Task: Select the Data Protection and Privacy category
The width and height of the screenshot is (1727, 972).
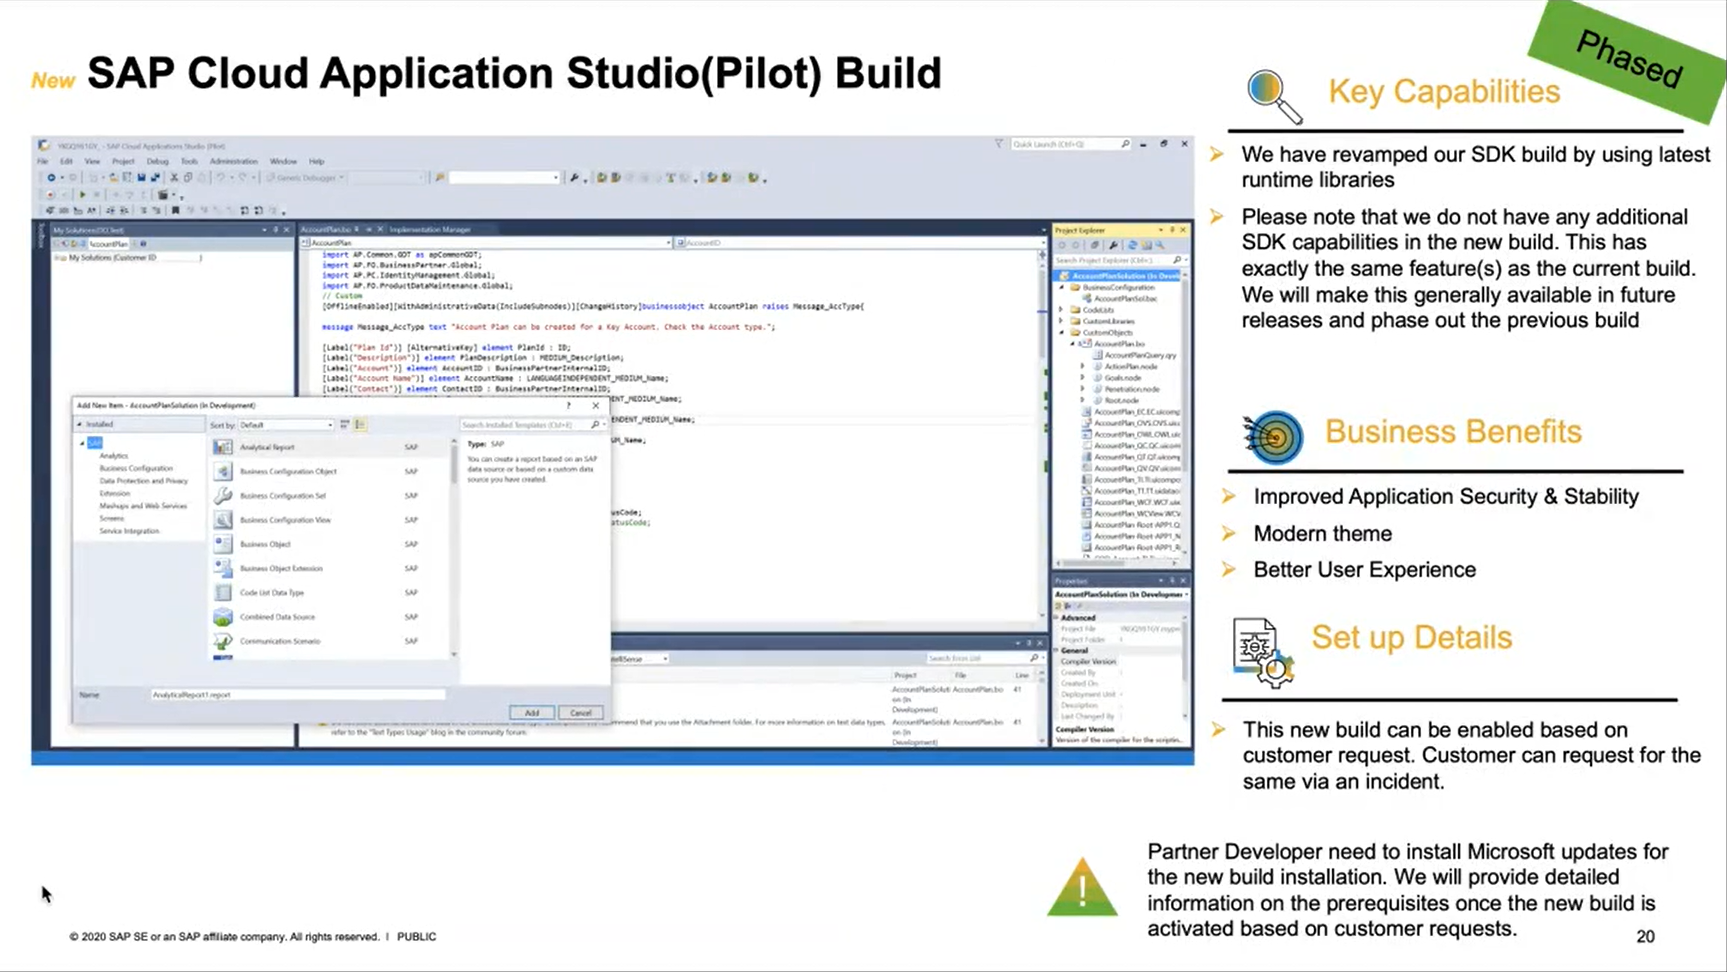Action: click(x=144, y=481)
